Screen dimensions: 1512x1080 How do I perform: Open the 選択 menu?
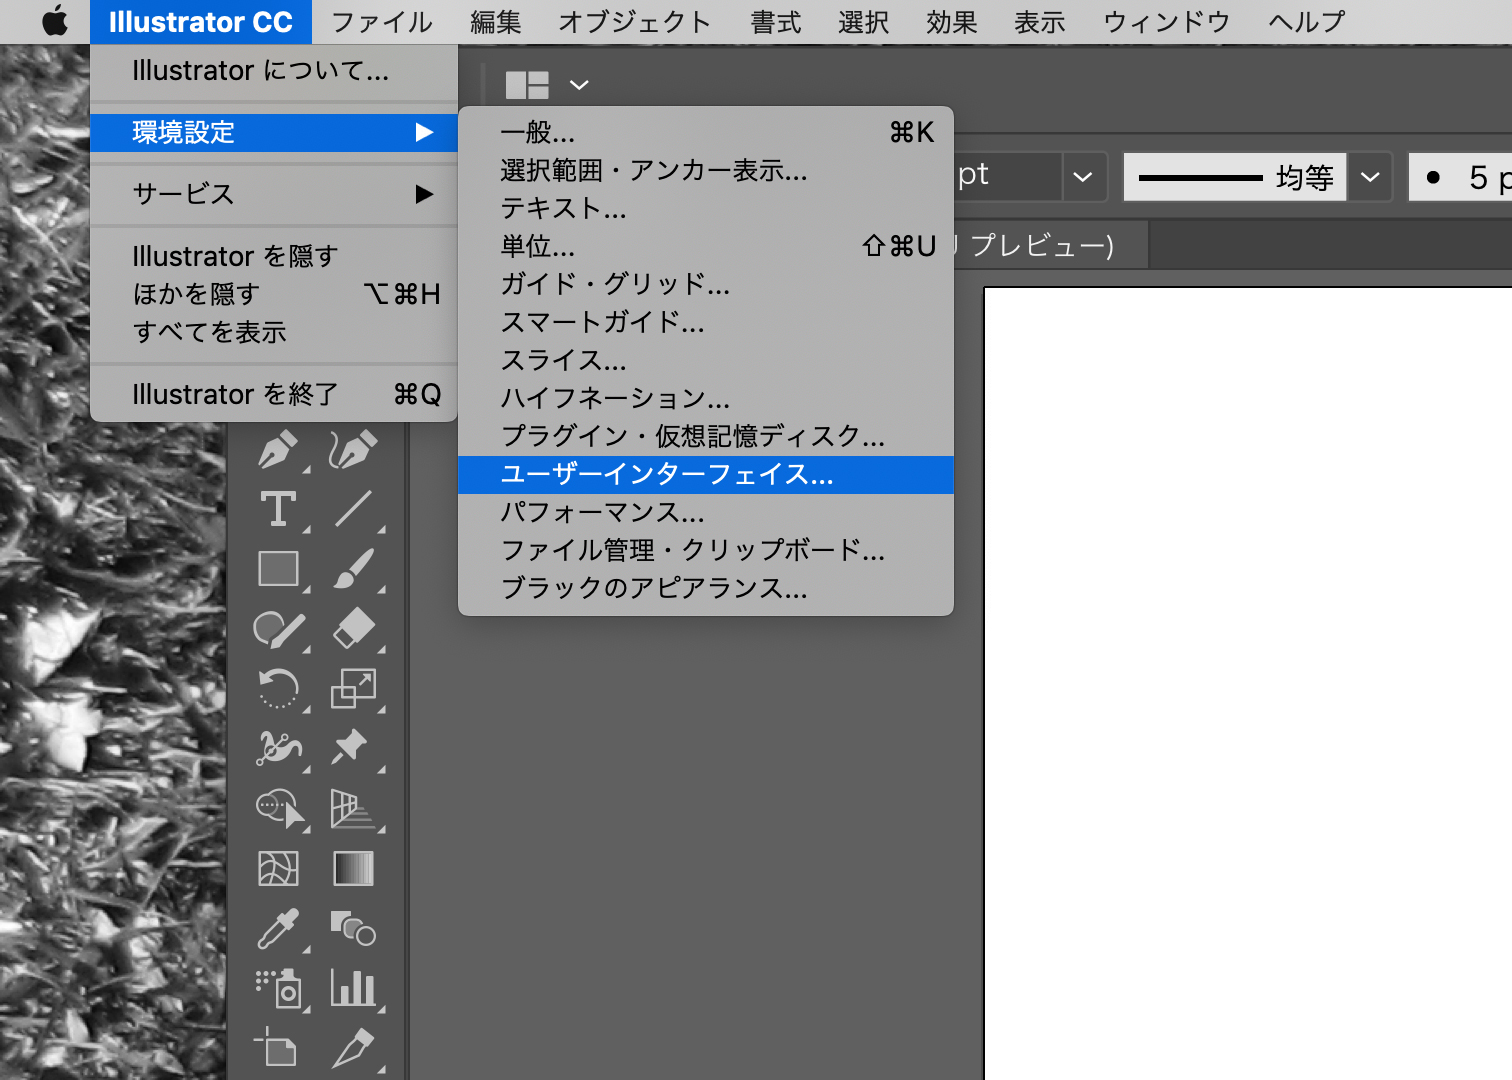864,22
